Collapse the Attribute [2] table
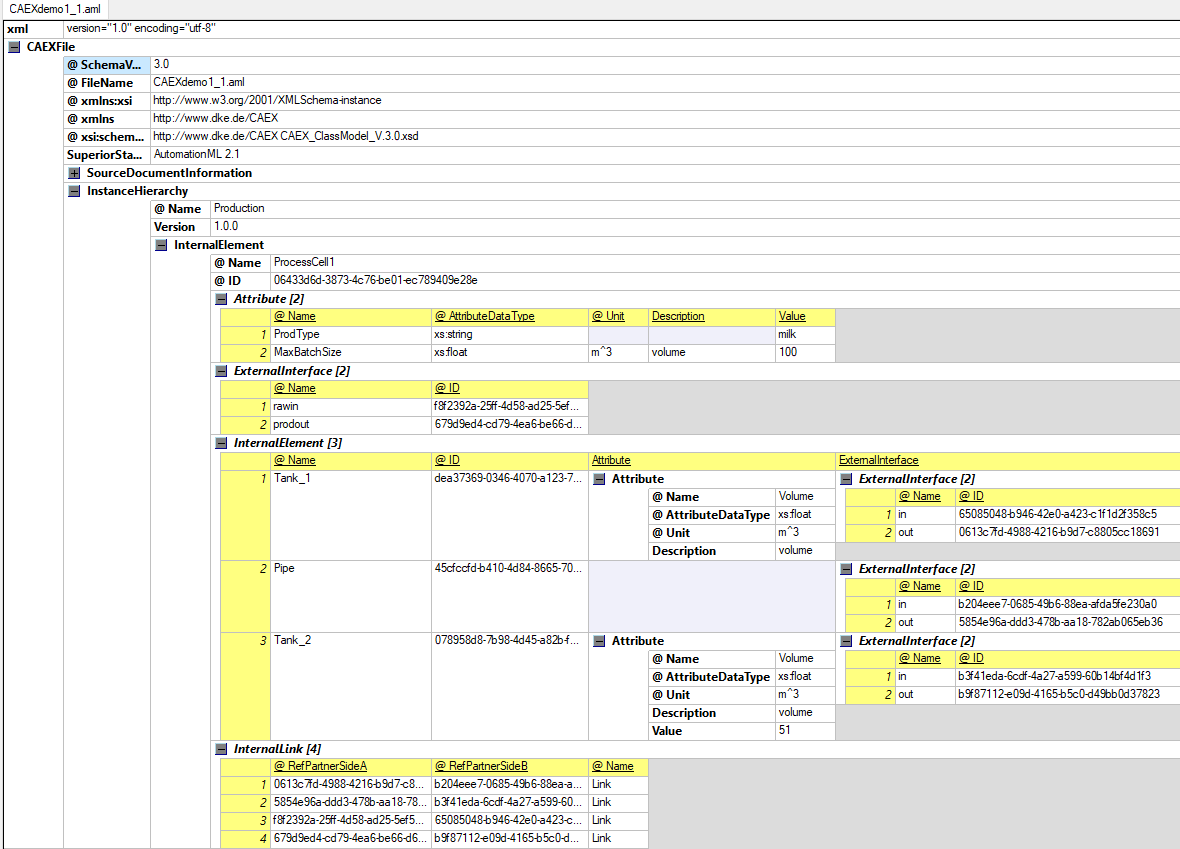1180x849 pixels. pos(221,299)
